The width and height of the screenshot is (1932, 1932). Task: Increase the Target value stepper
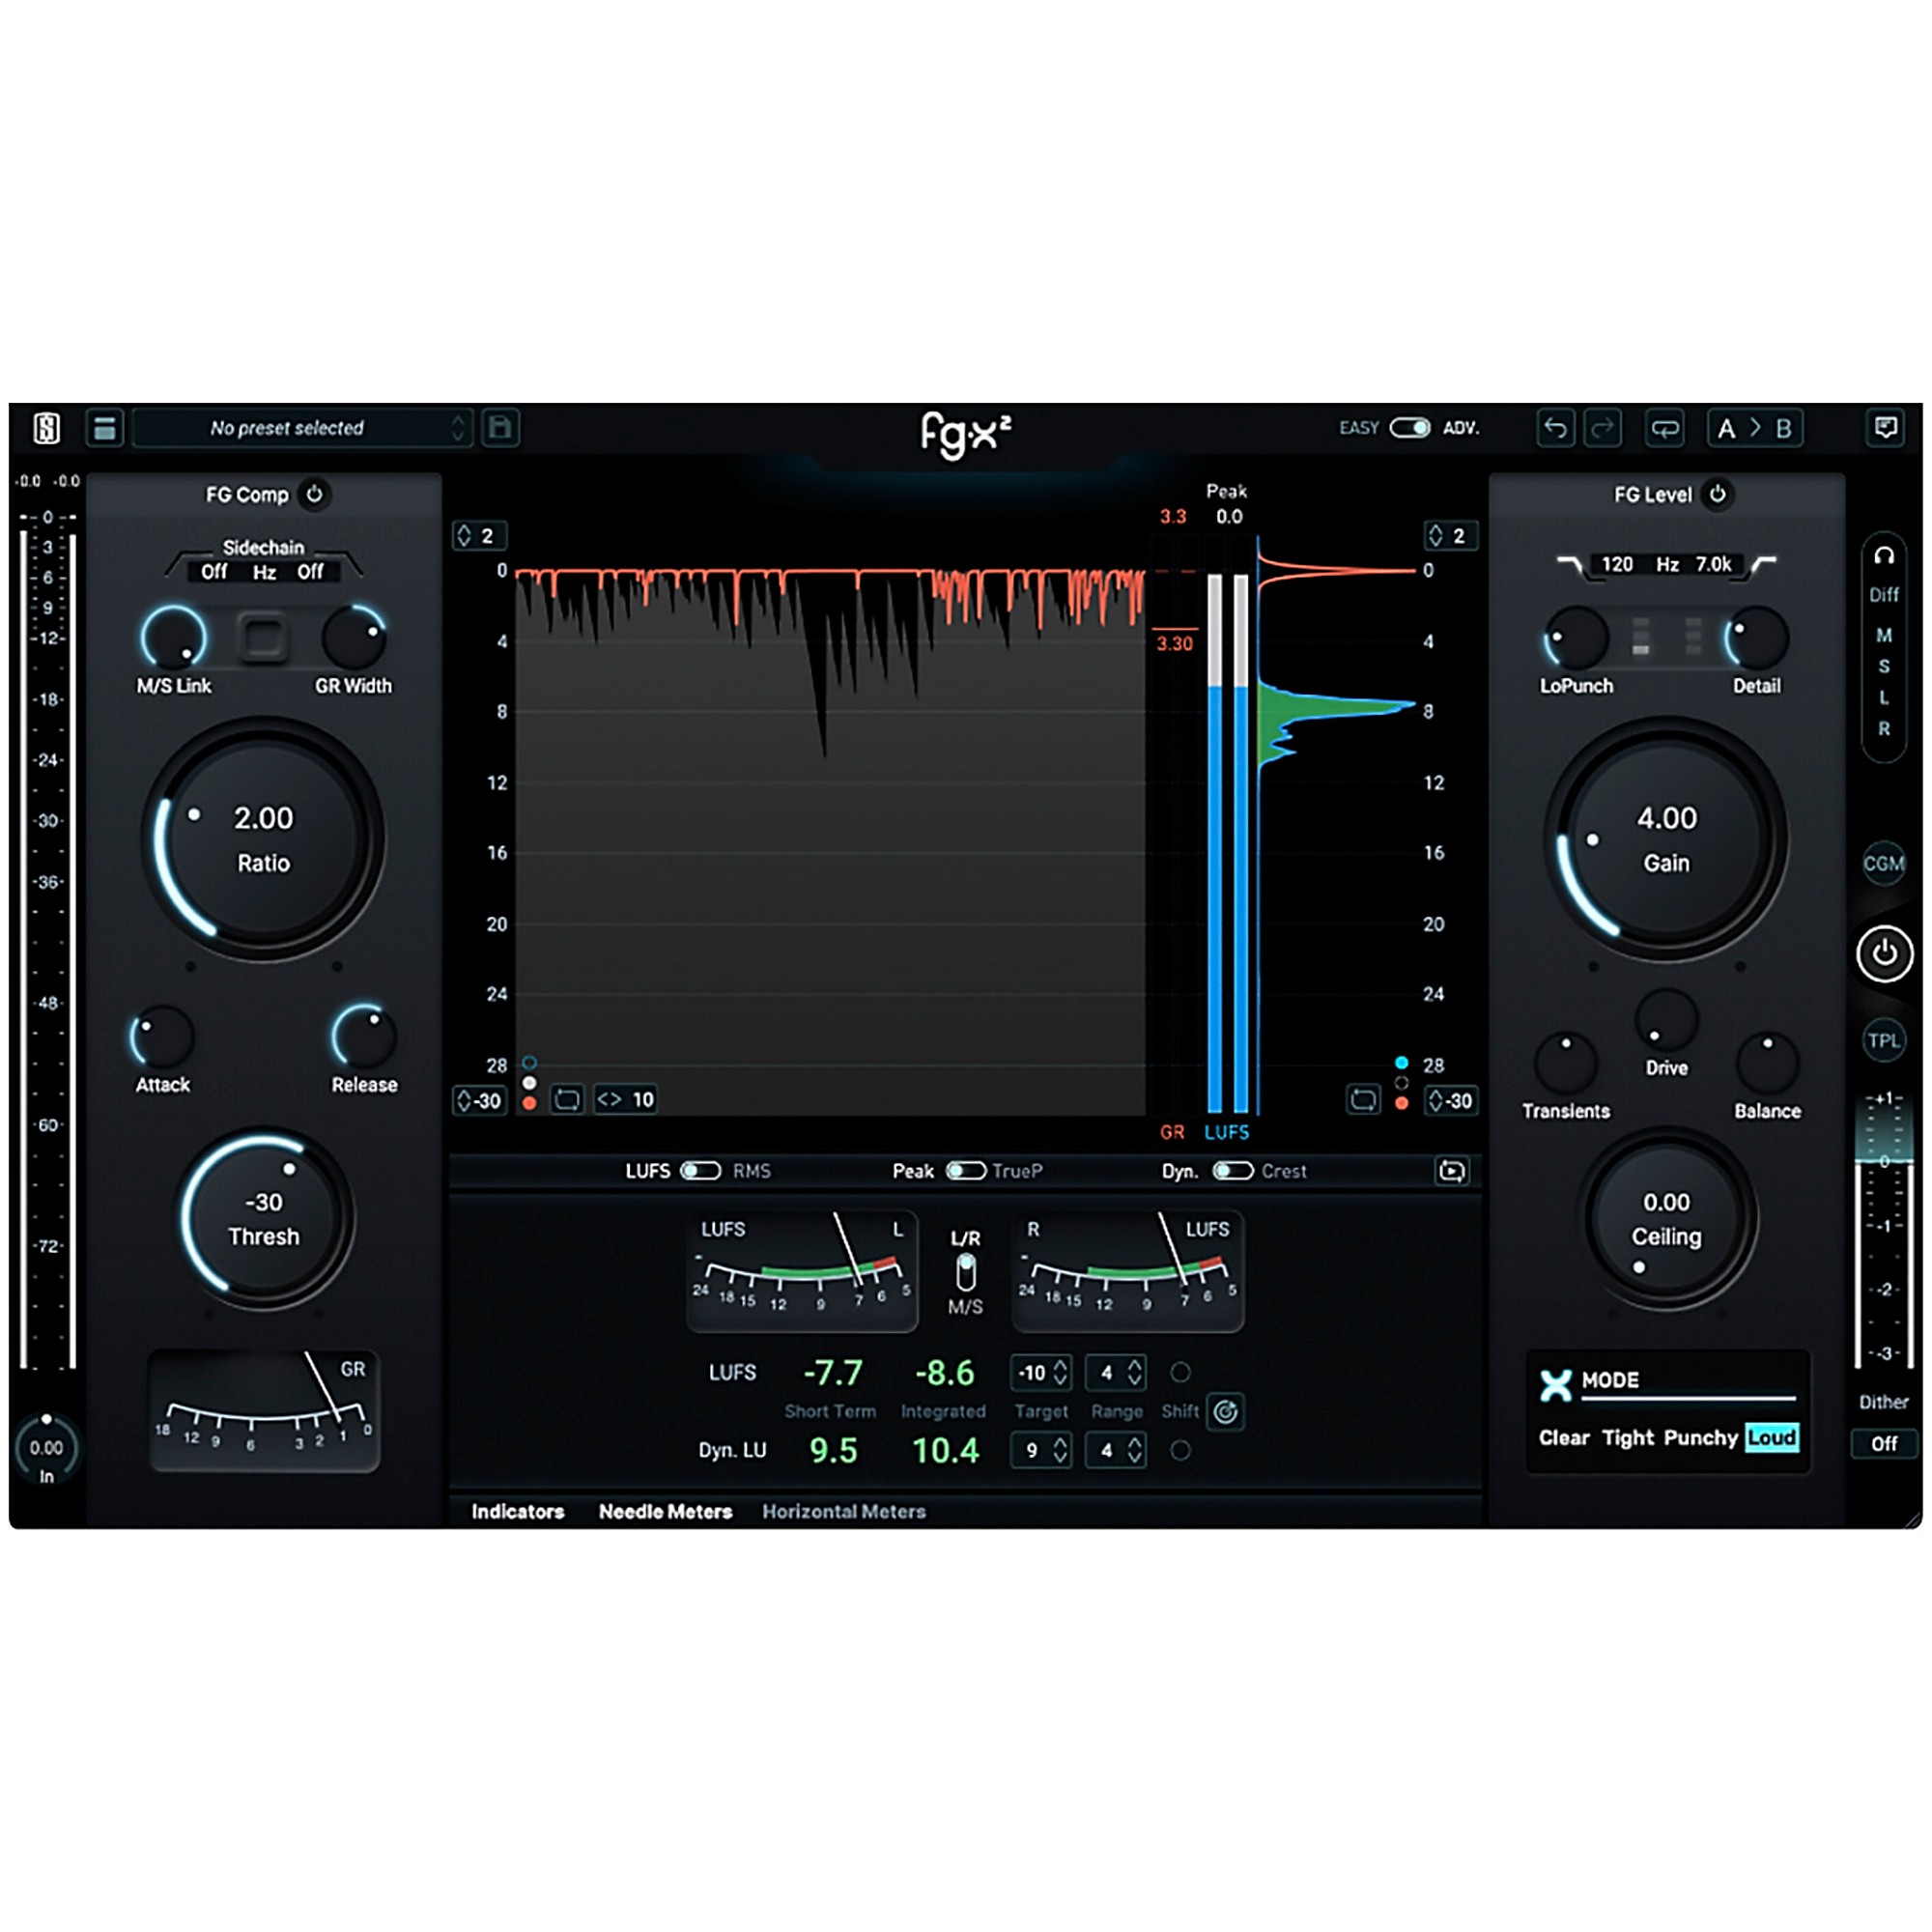click(x=1063, y=1366)
